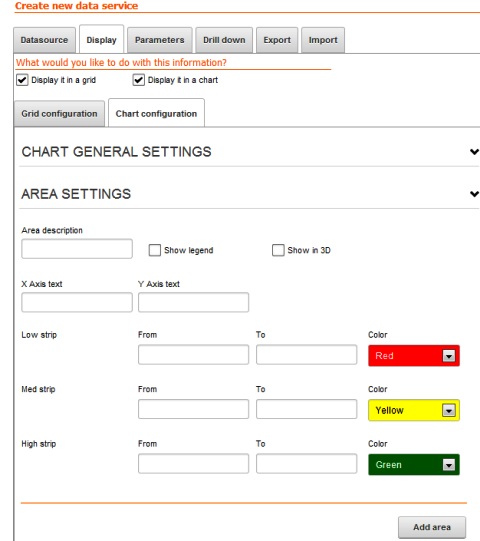The height and width of the screenshot is (541, 480).
Task: Open the Import tab
Action: click(x=323, y=40)
